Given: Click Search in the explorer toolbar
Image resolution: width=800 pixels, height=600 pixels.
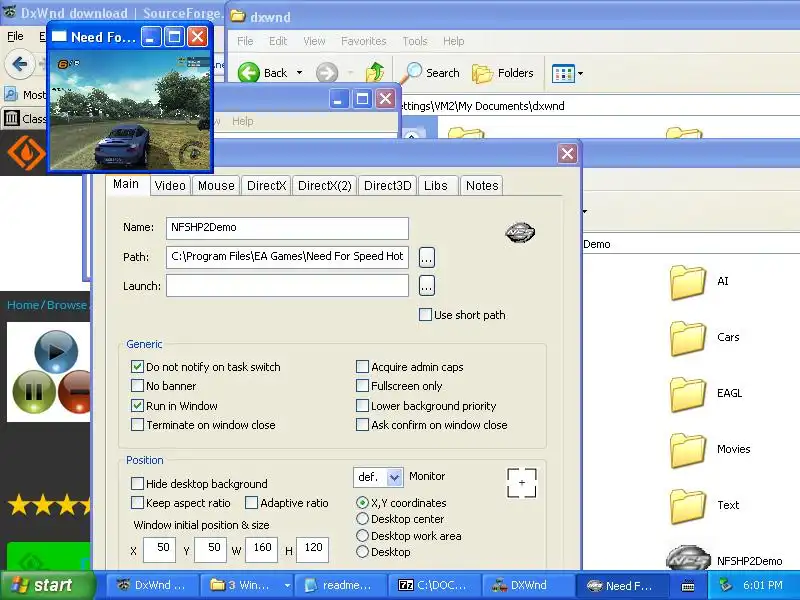Looking at the screenshot, I should coord(431,73).
